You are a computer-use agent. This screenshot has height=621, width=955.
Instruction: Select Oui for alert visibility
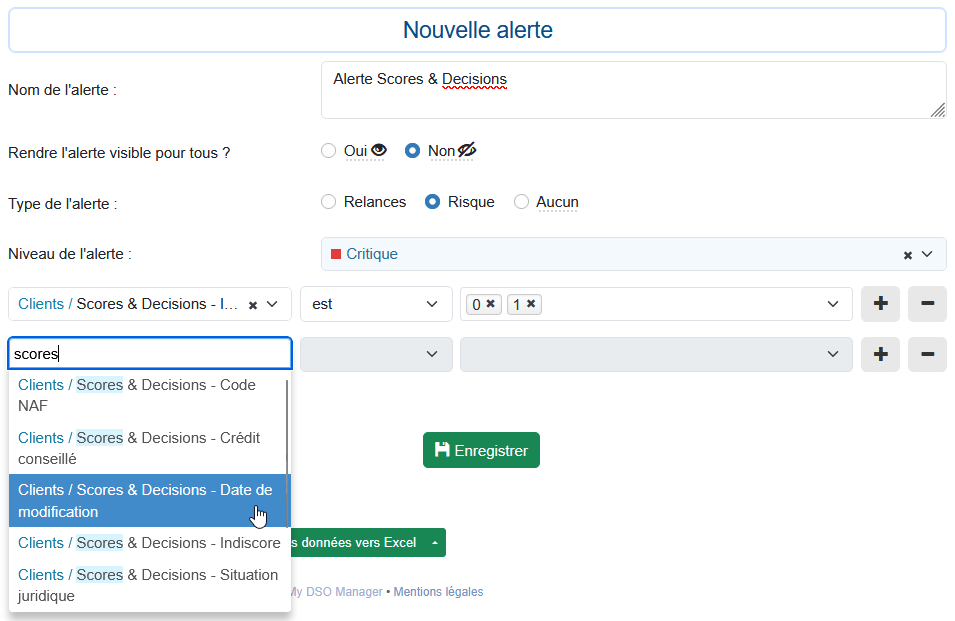(x=329, y=151)
